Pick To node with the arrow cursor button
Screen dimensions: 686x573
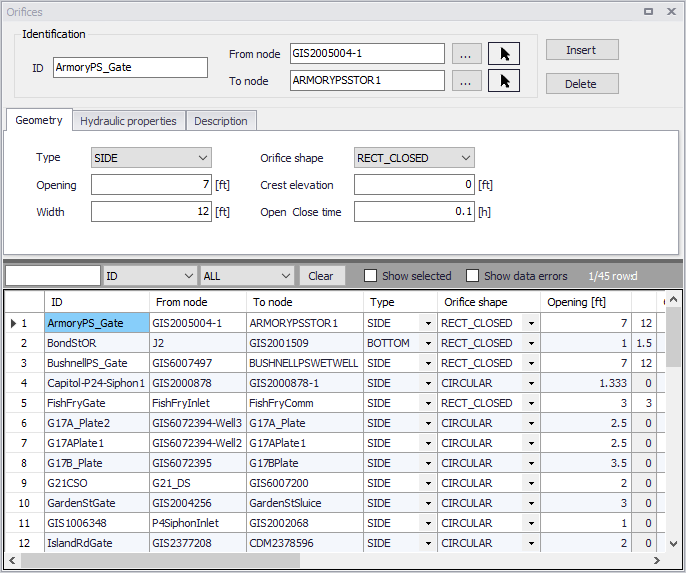point(504,81)
